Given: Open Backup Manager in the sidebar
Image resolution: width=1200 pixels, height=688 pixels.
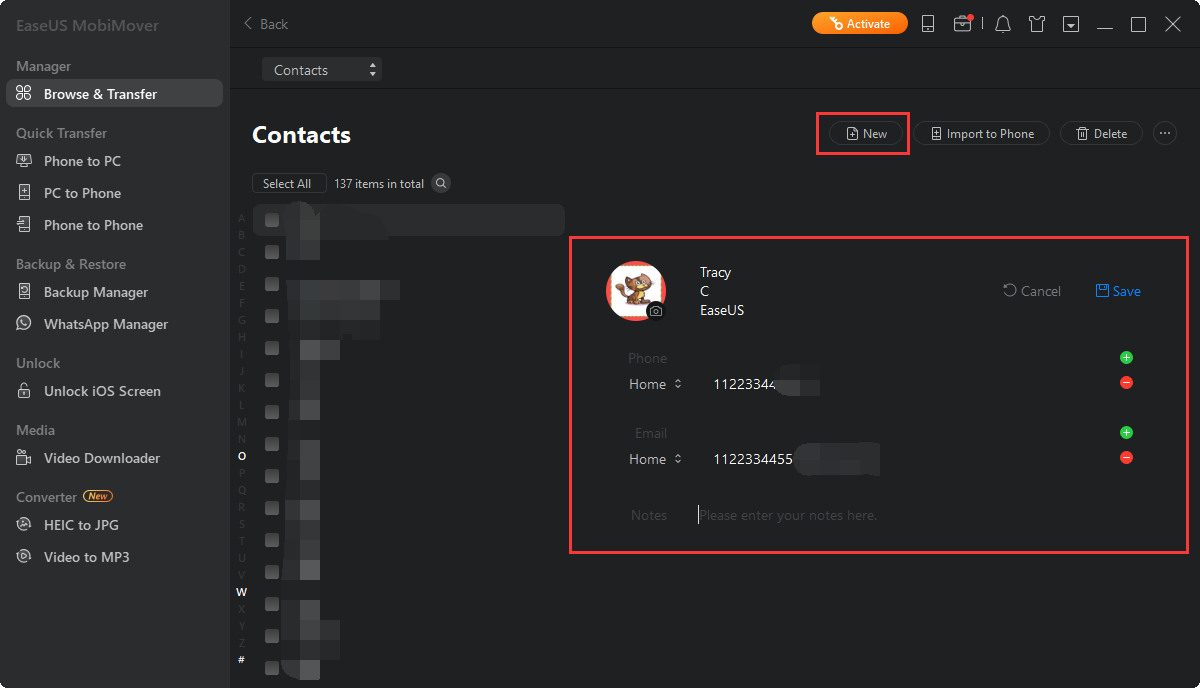Looking at the screenshot, I should (x=96, y=292).
